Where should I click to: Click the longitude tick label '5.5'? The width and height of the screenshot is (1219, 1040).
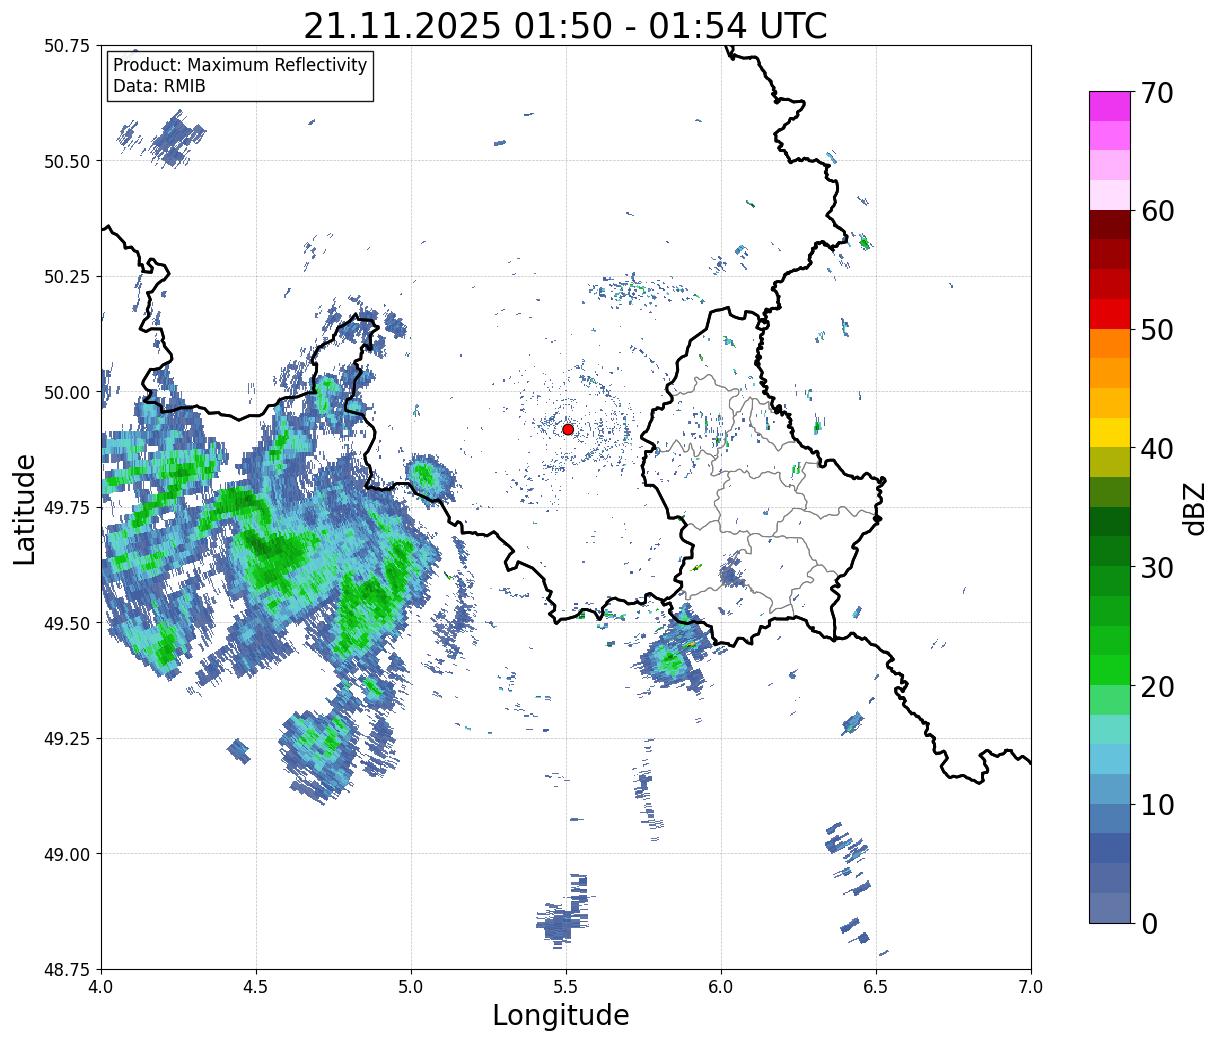pyautogui.click(x=566, y=987)
